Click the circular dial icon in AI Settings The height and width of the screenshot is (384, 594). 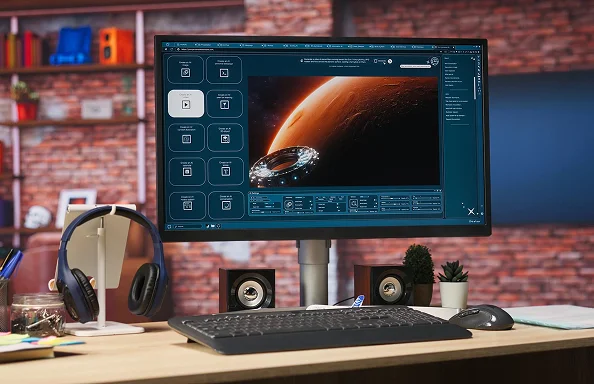pos(289,205)
